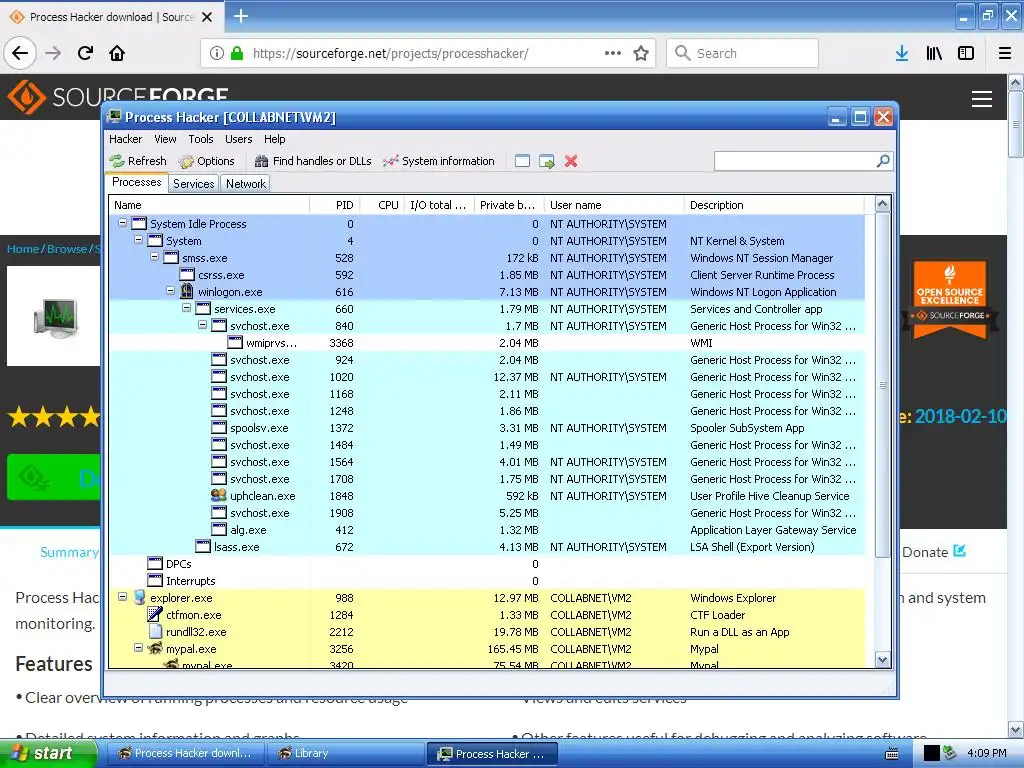This screenshot has height=768, width=1024.
Task: Collapse the System process node
Action: pyautogui.click(x=138, y=240)
